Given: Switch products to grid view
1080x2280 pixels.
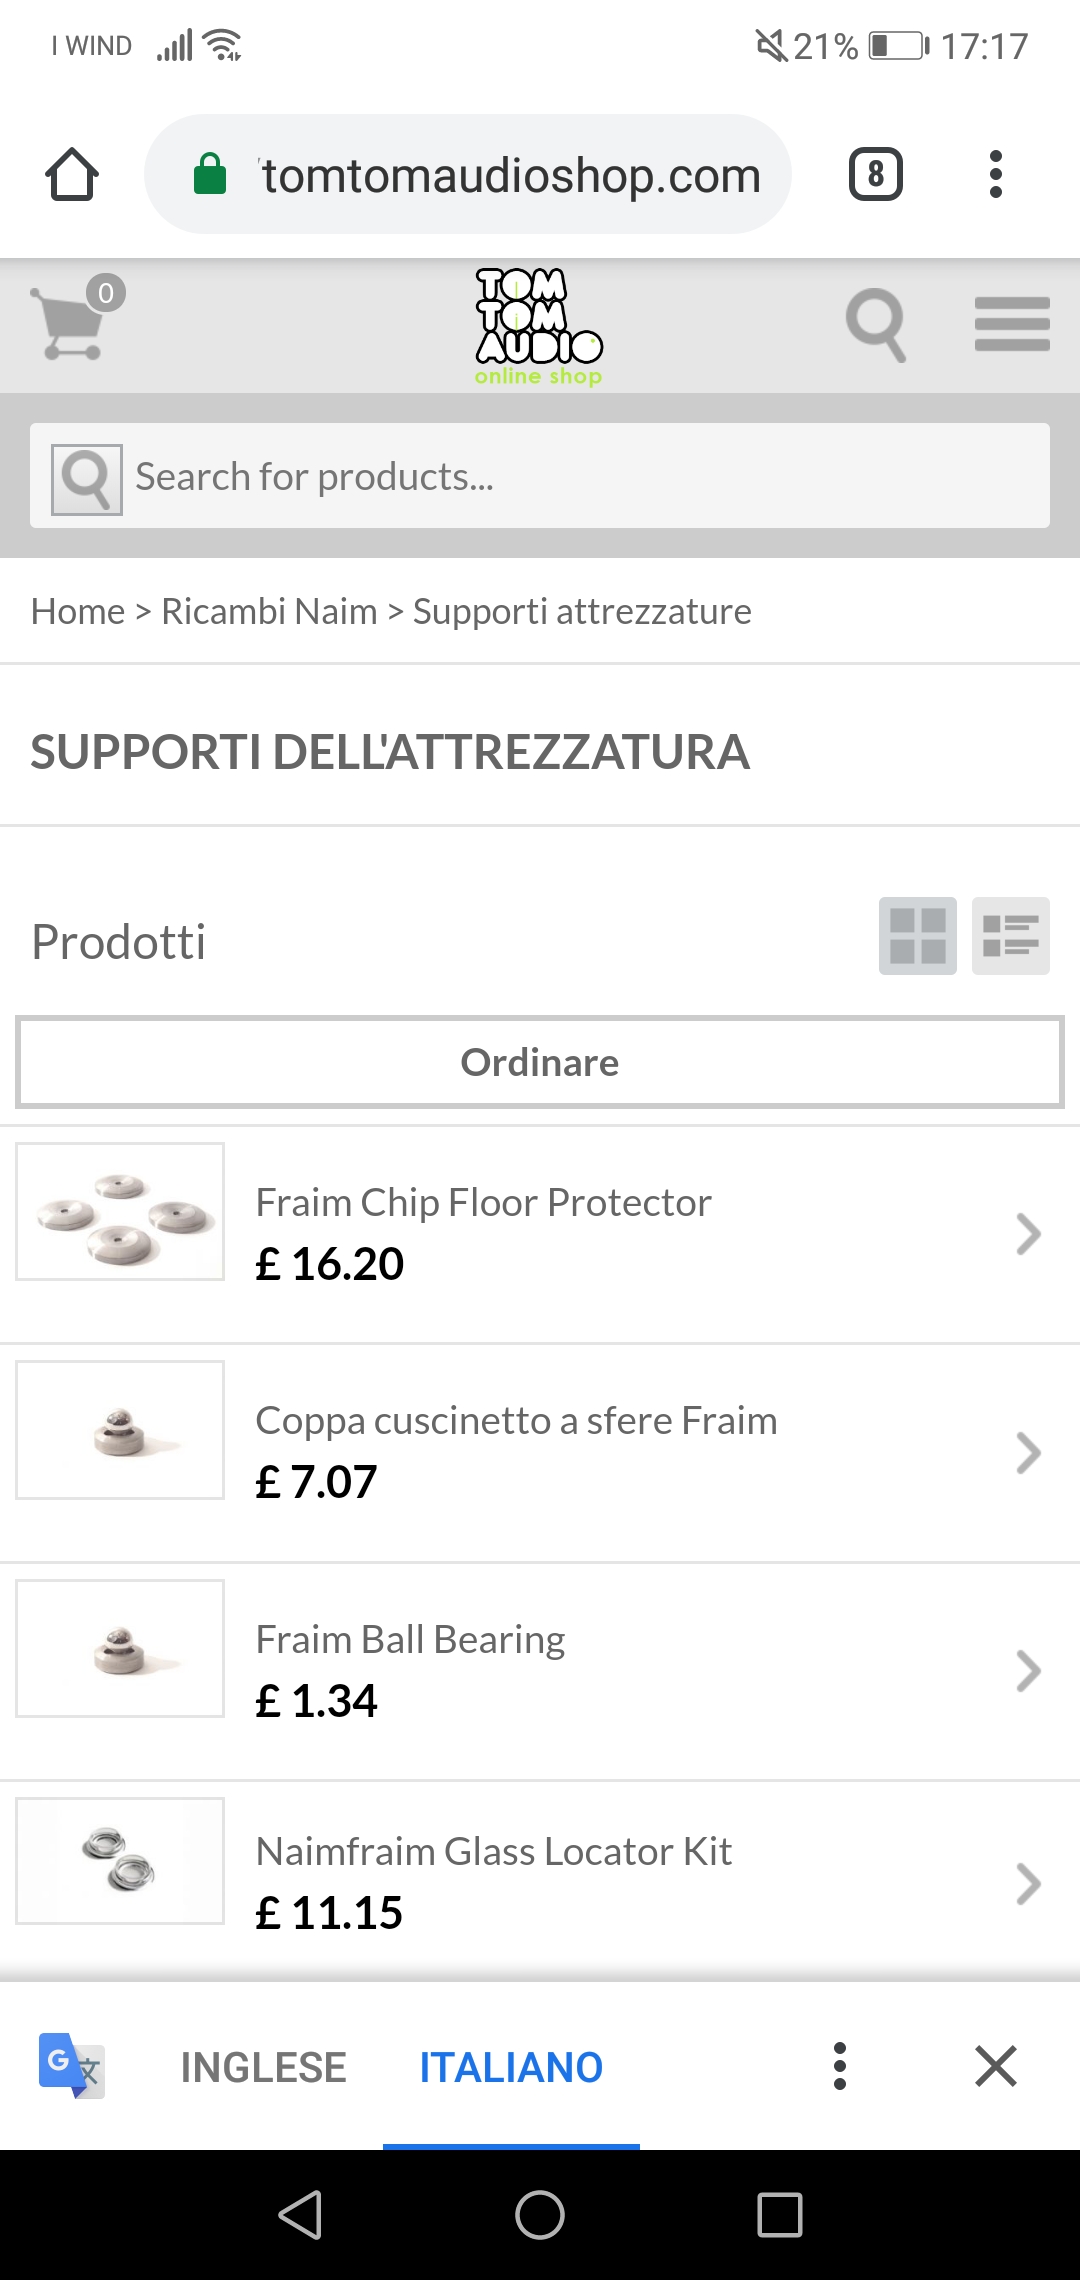Looking at the screenshot, I should (x=917, y=936).
